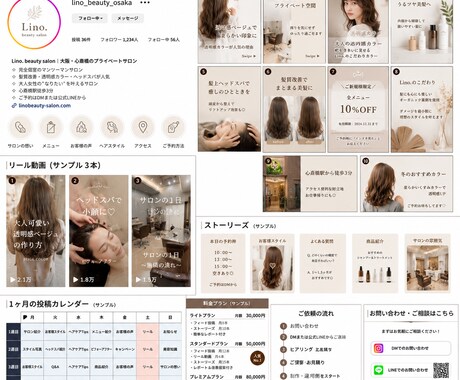Click the ストーリーズ section heading
This screenshot has width=460, height=380.
(x=226, y=225)
